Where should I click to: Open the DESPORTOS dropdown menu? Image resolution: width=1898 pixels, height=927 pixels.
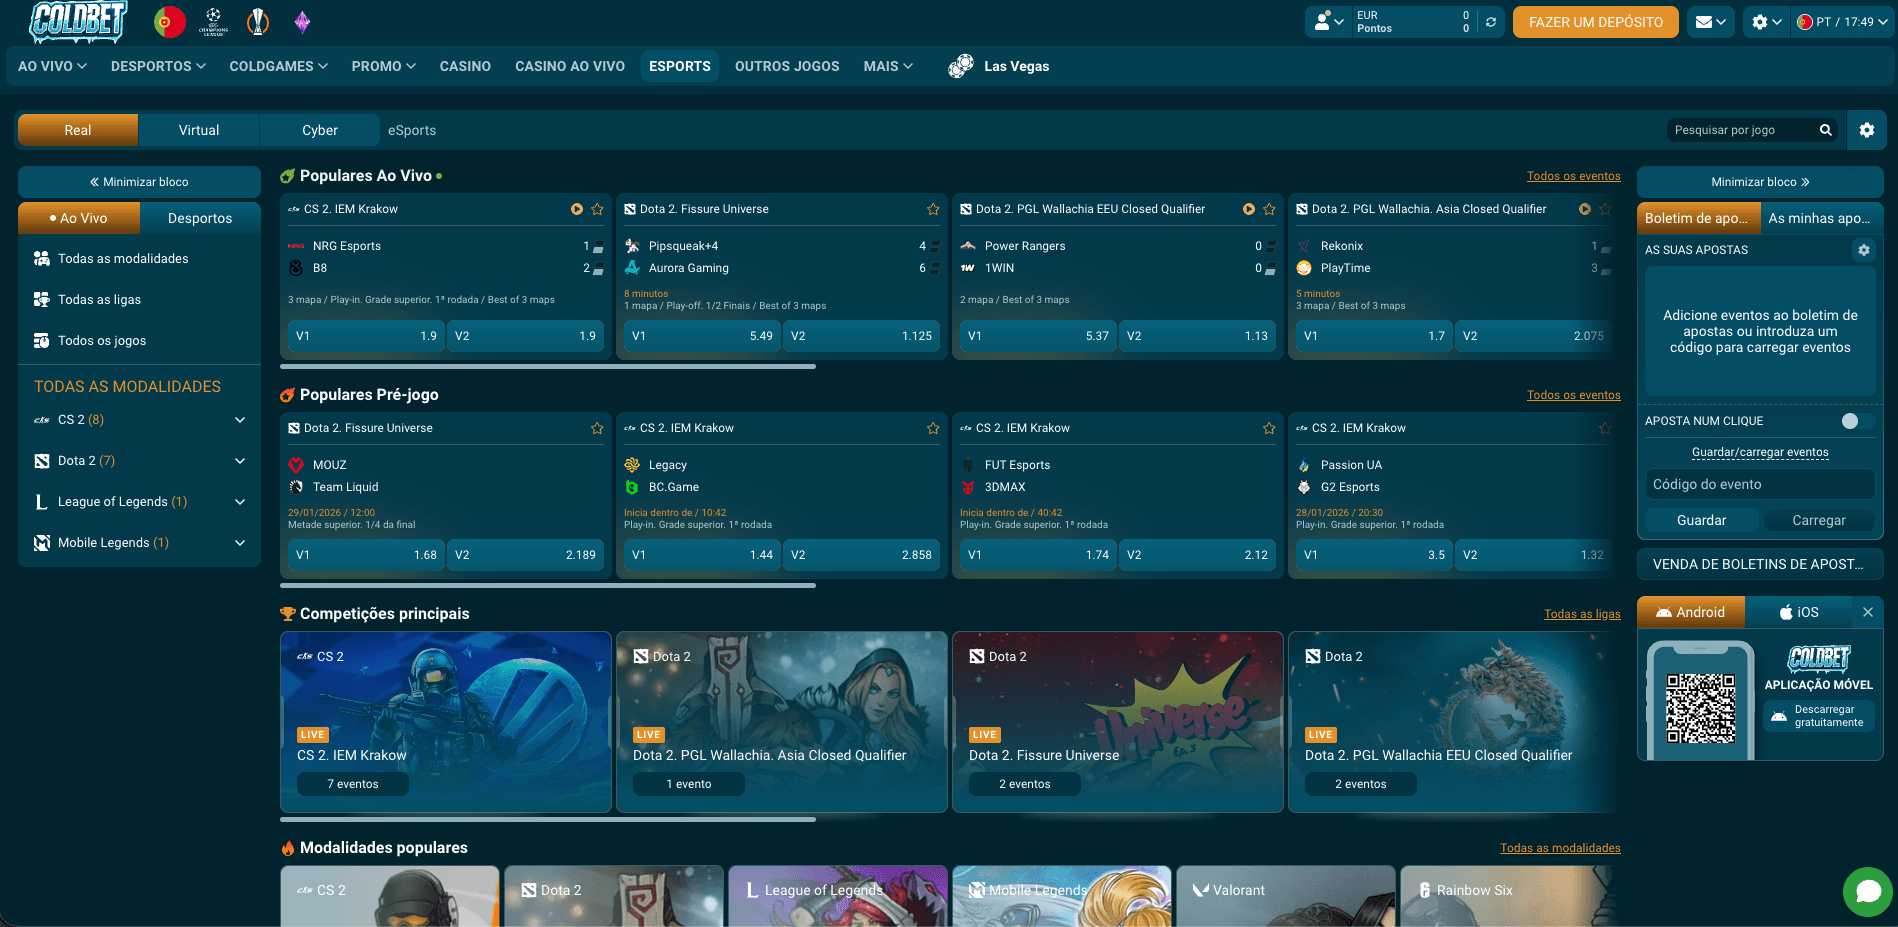point(158,66)
